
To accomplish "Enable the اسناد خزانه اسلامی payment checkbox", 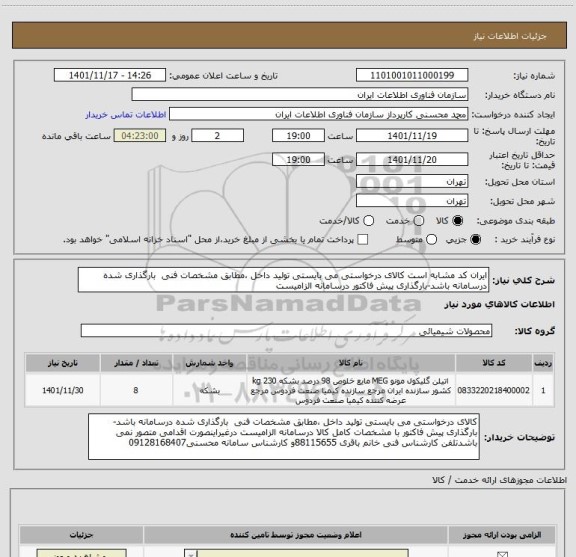I will click(363, 240).
